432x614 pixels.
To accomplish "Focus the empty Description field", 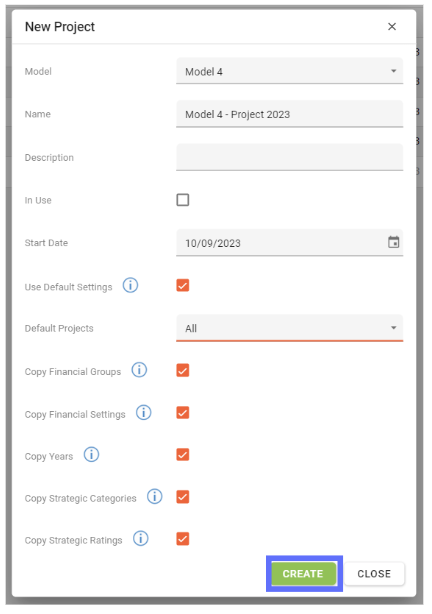I will [289, 157].
